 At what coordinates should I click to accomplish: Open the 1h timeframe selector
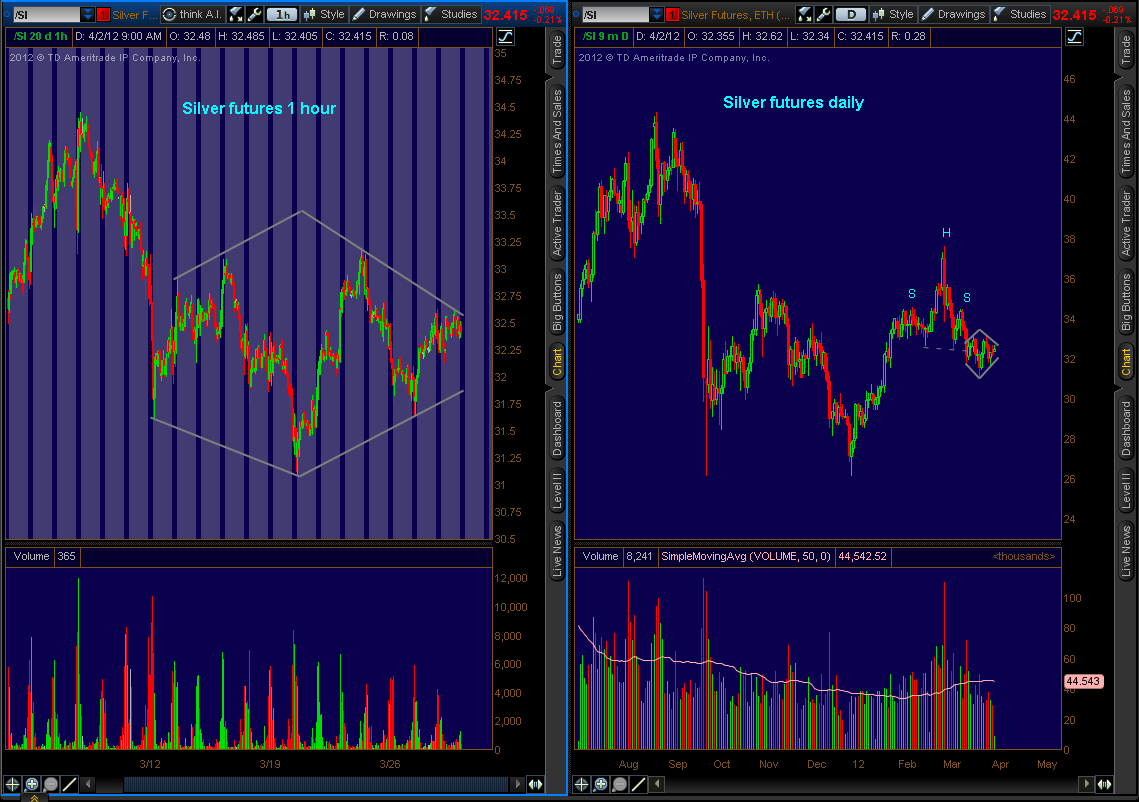pyautogui.click(x=283, y=14)
